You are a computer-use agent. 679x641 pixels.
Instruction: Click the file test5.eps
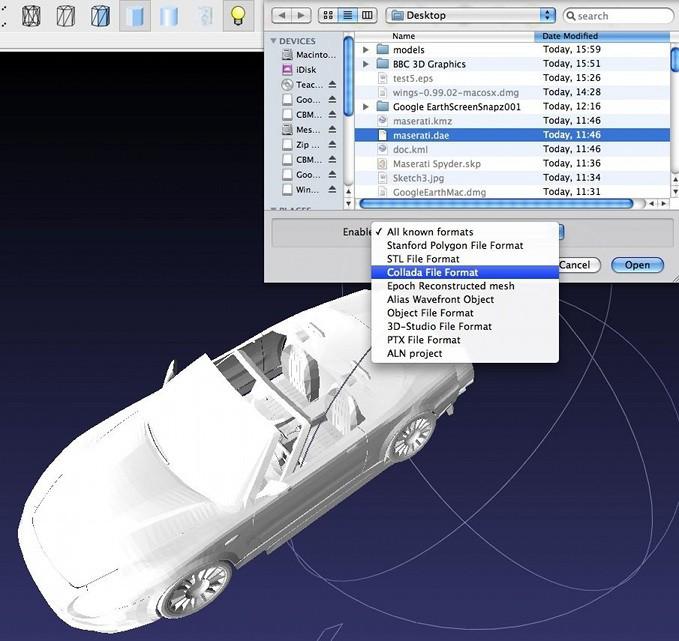point(512,78)
